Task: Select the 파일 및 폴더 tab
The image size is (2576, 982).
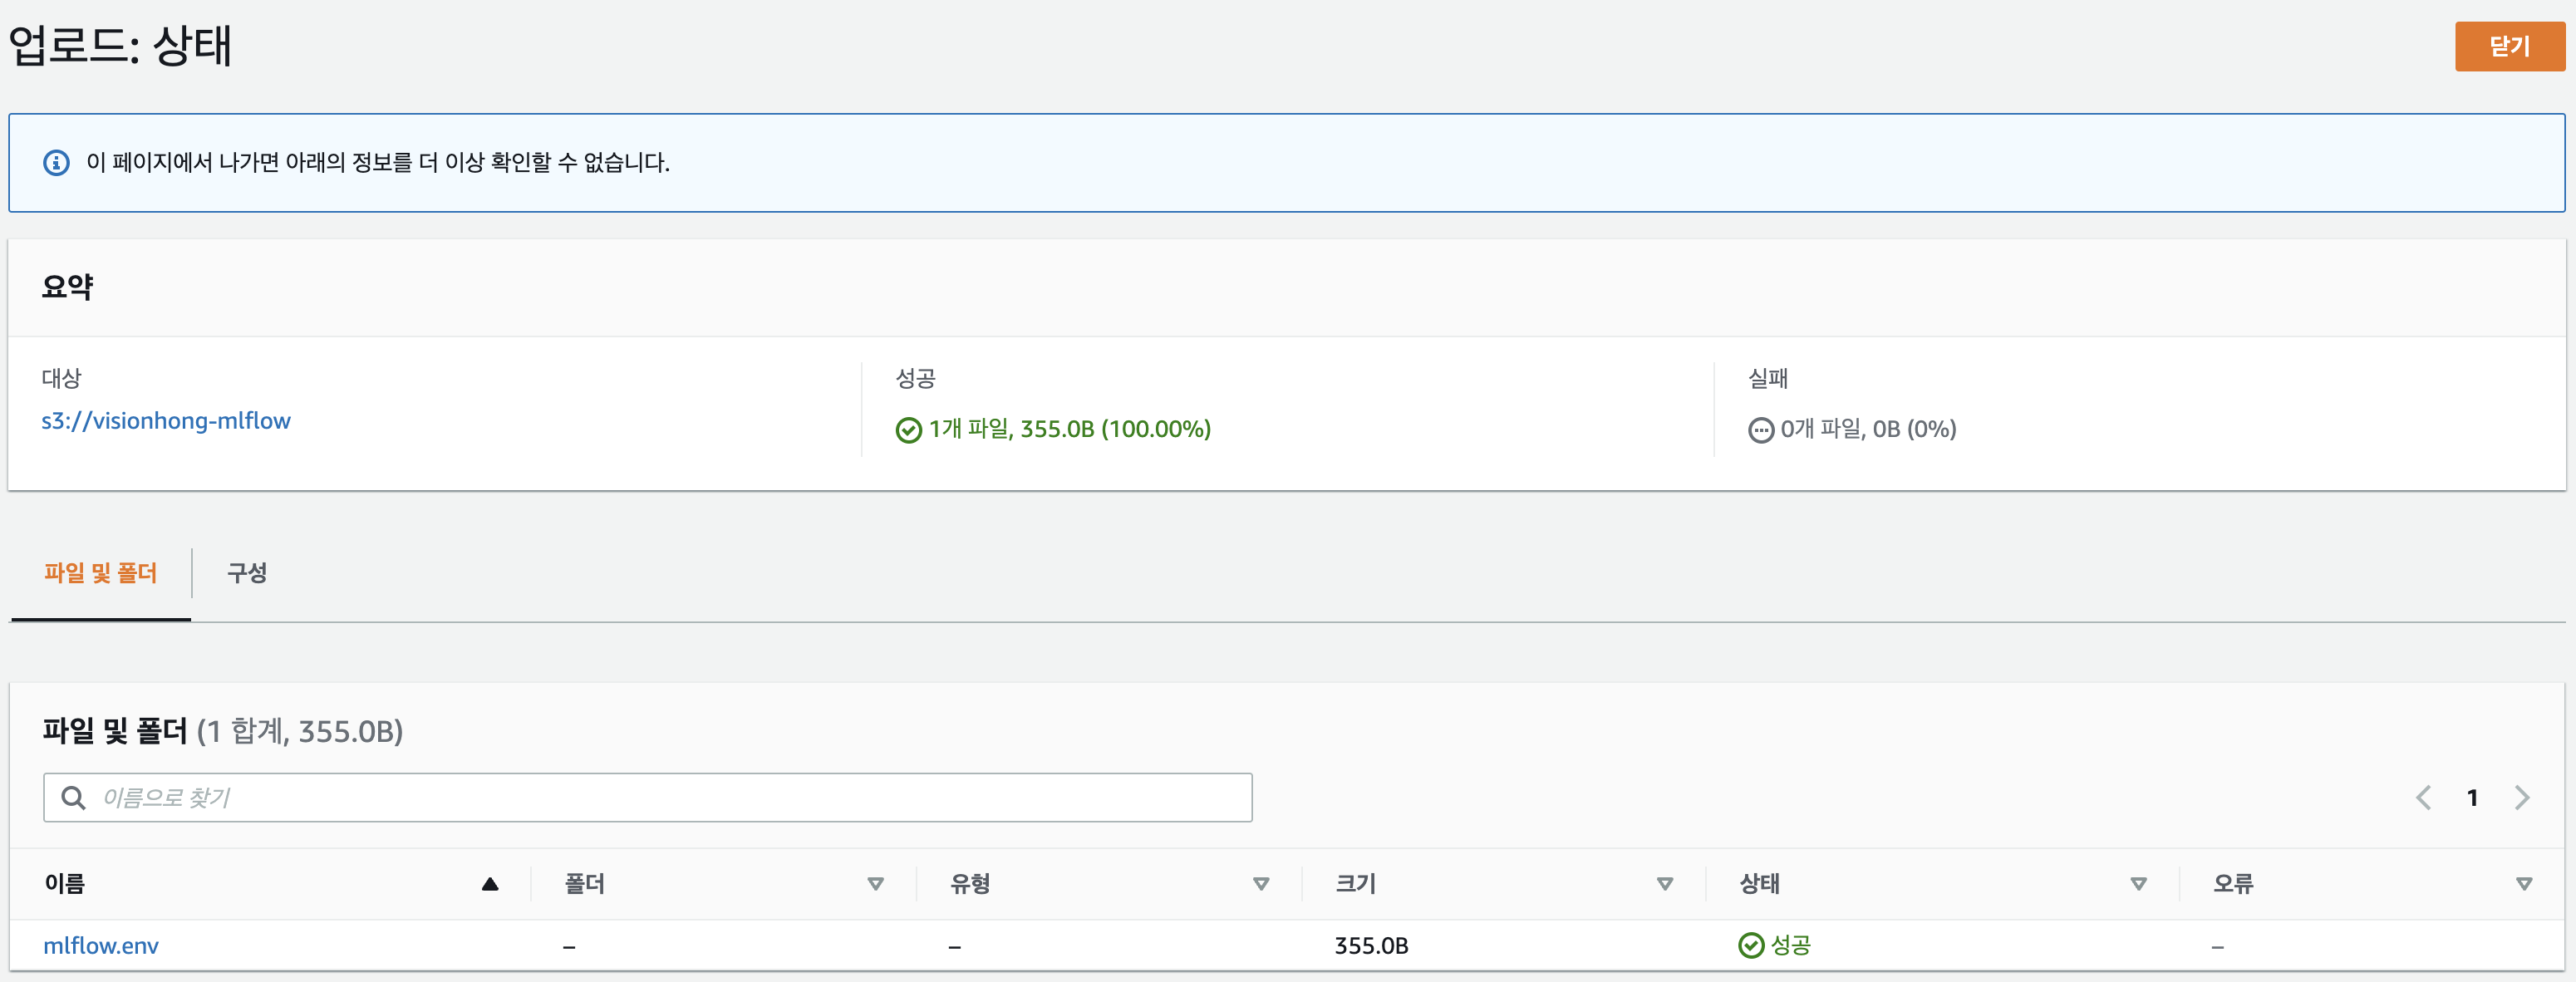Action: (100, 573)
